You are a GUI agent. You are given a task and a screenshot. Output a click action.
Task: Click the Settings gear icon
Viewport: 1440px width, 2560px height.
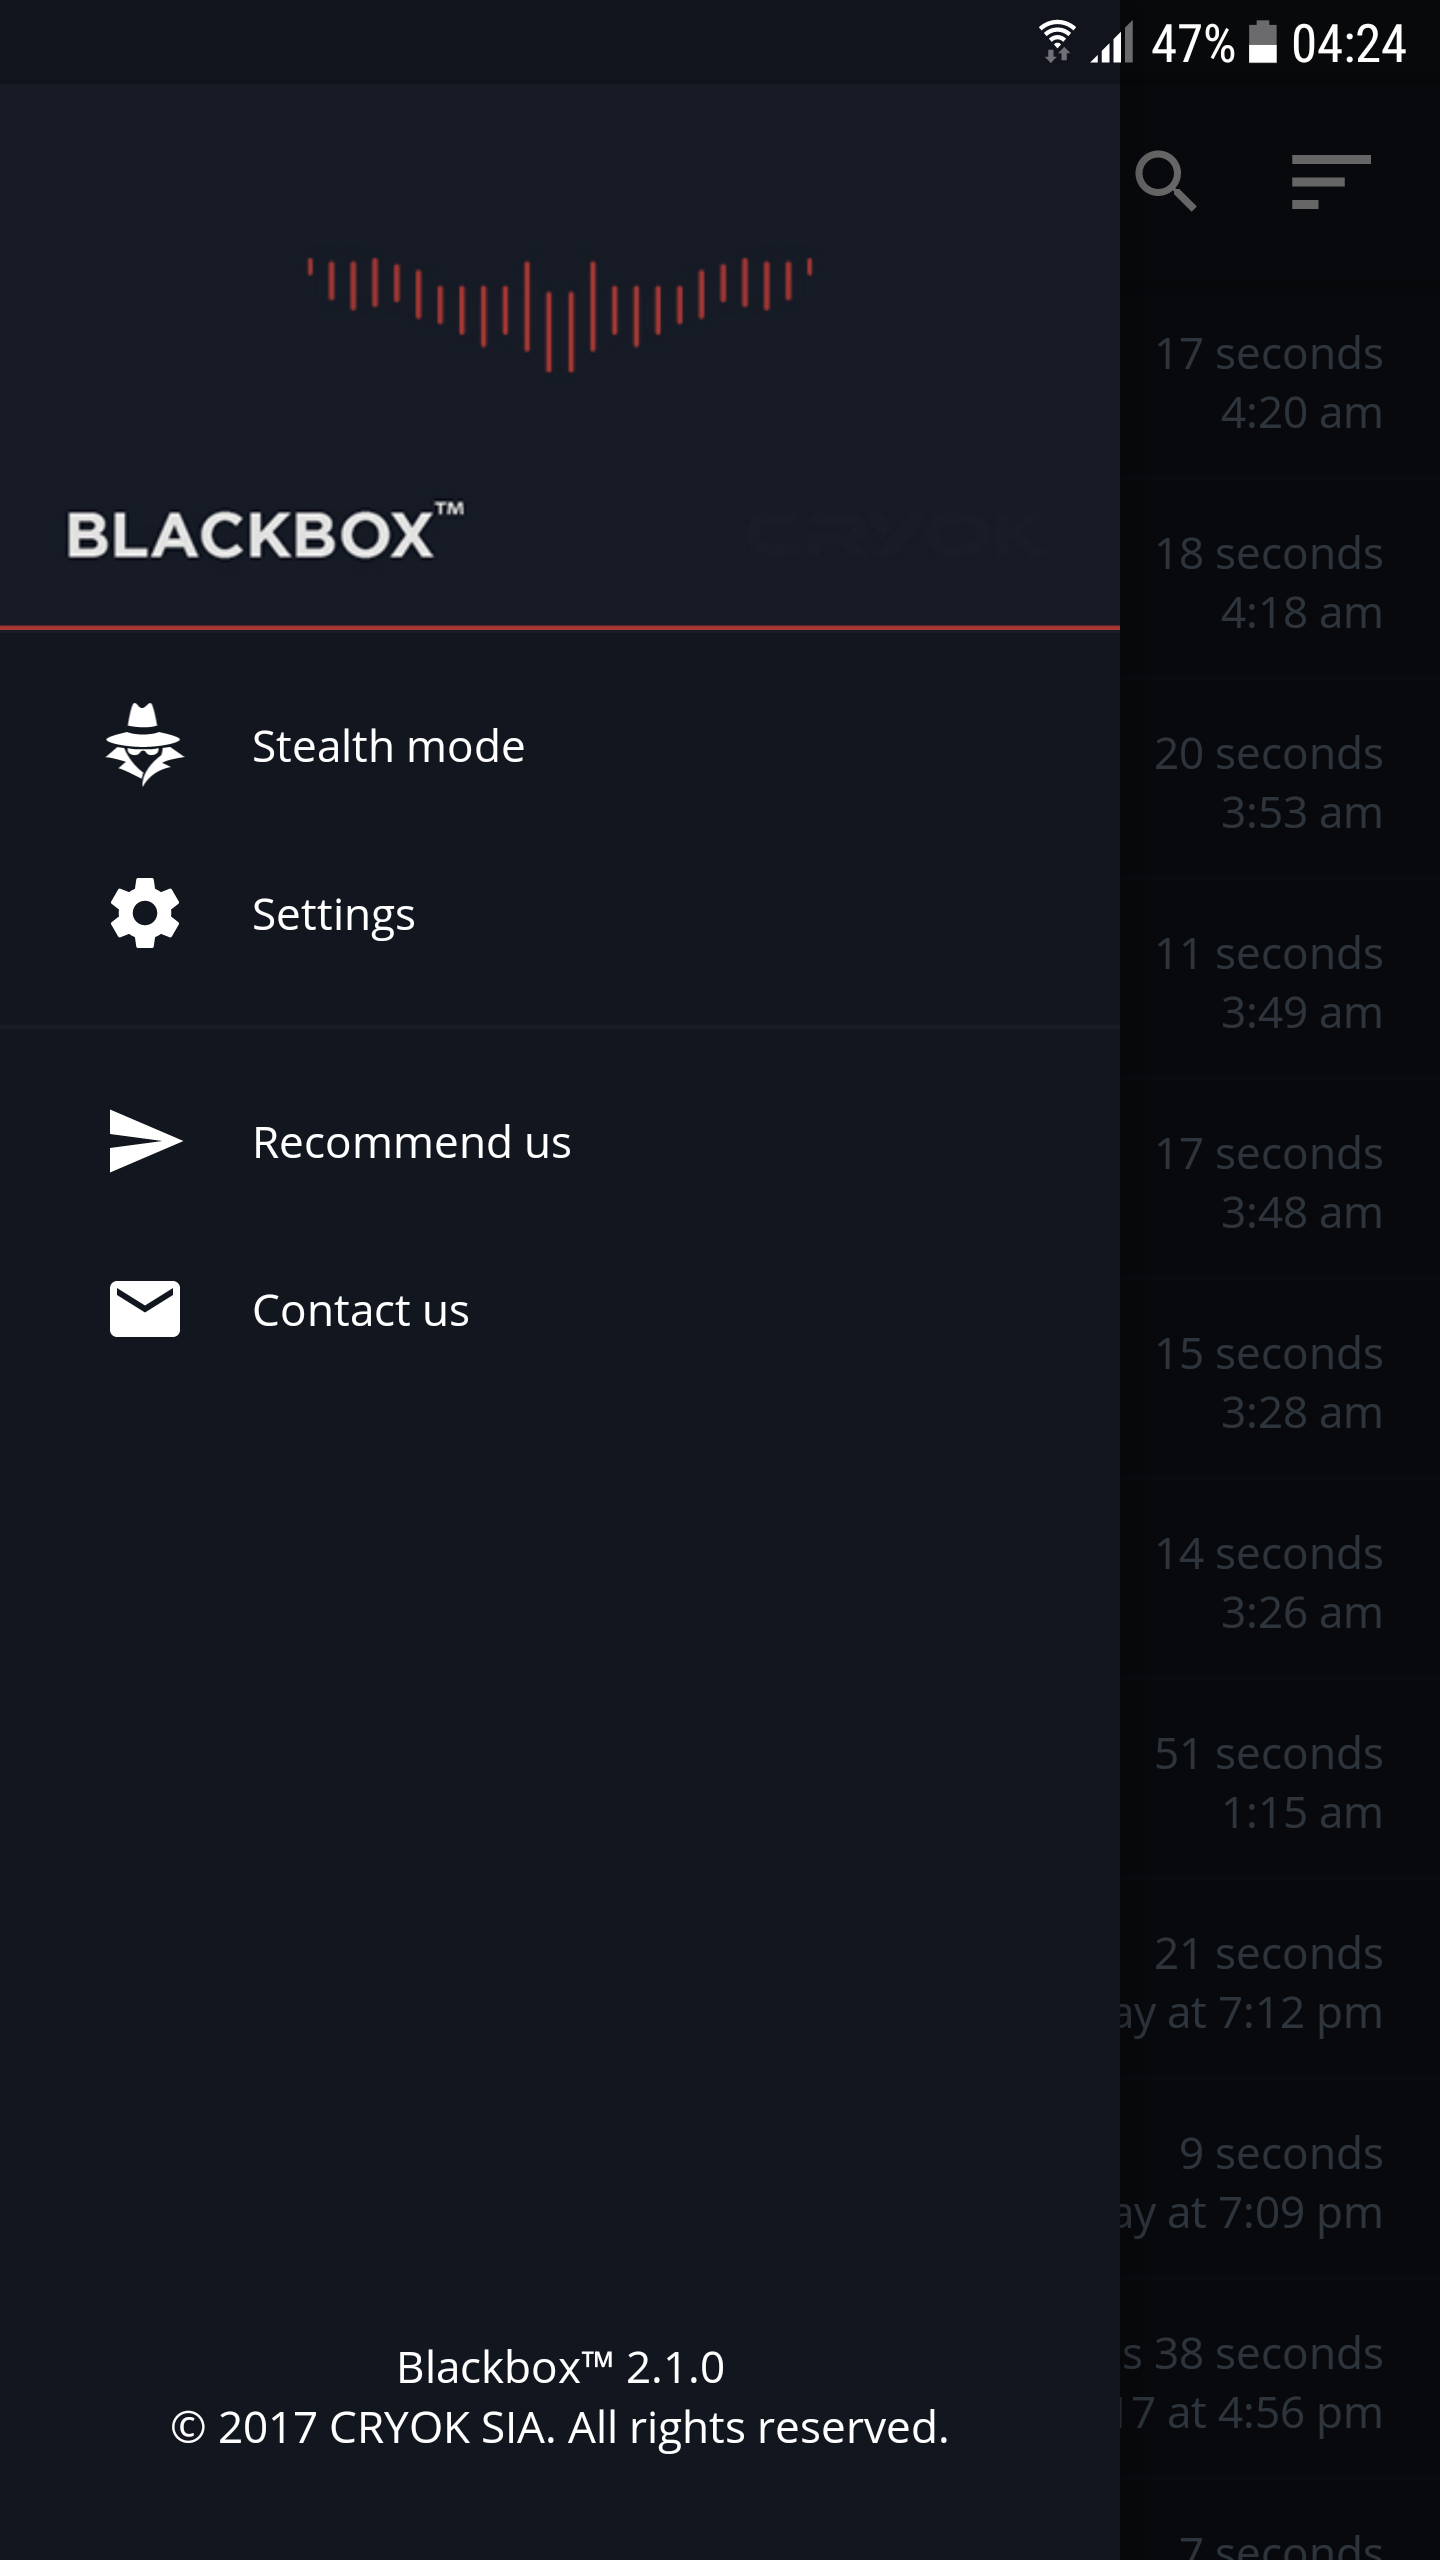click(145, 913)
